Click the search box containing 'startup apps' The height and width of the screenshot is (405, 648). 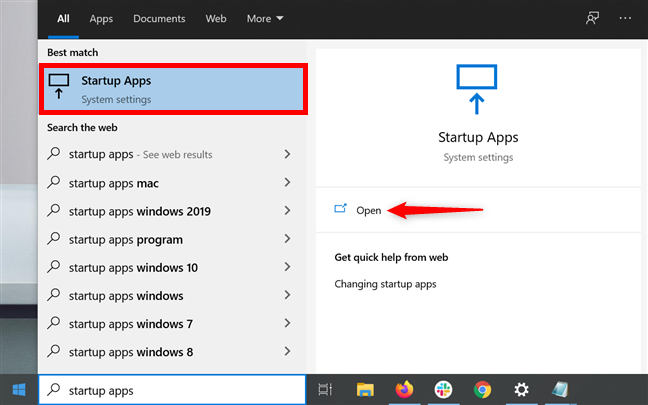(172, 390)
